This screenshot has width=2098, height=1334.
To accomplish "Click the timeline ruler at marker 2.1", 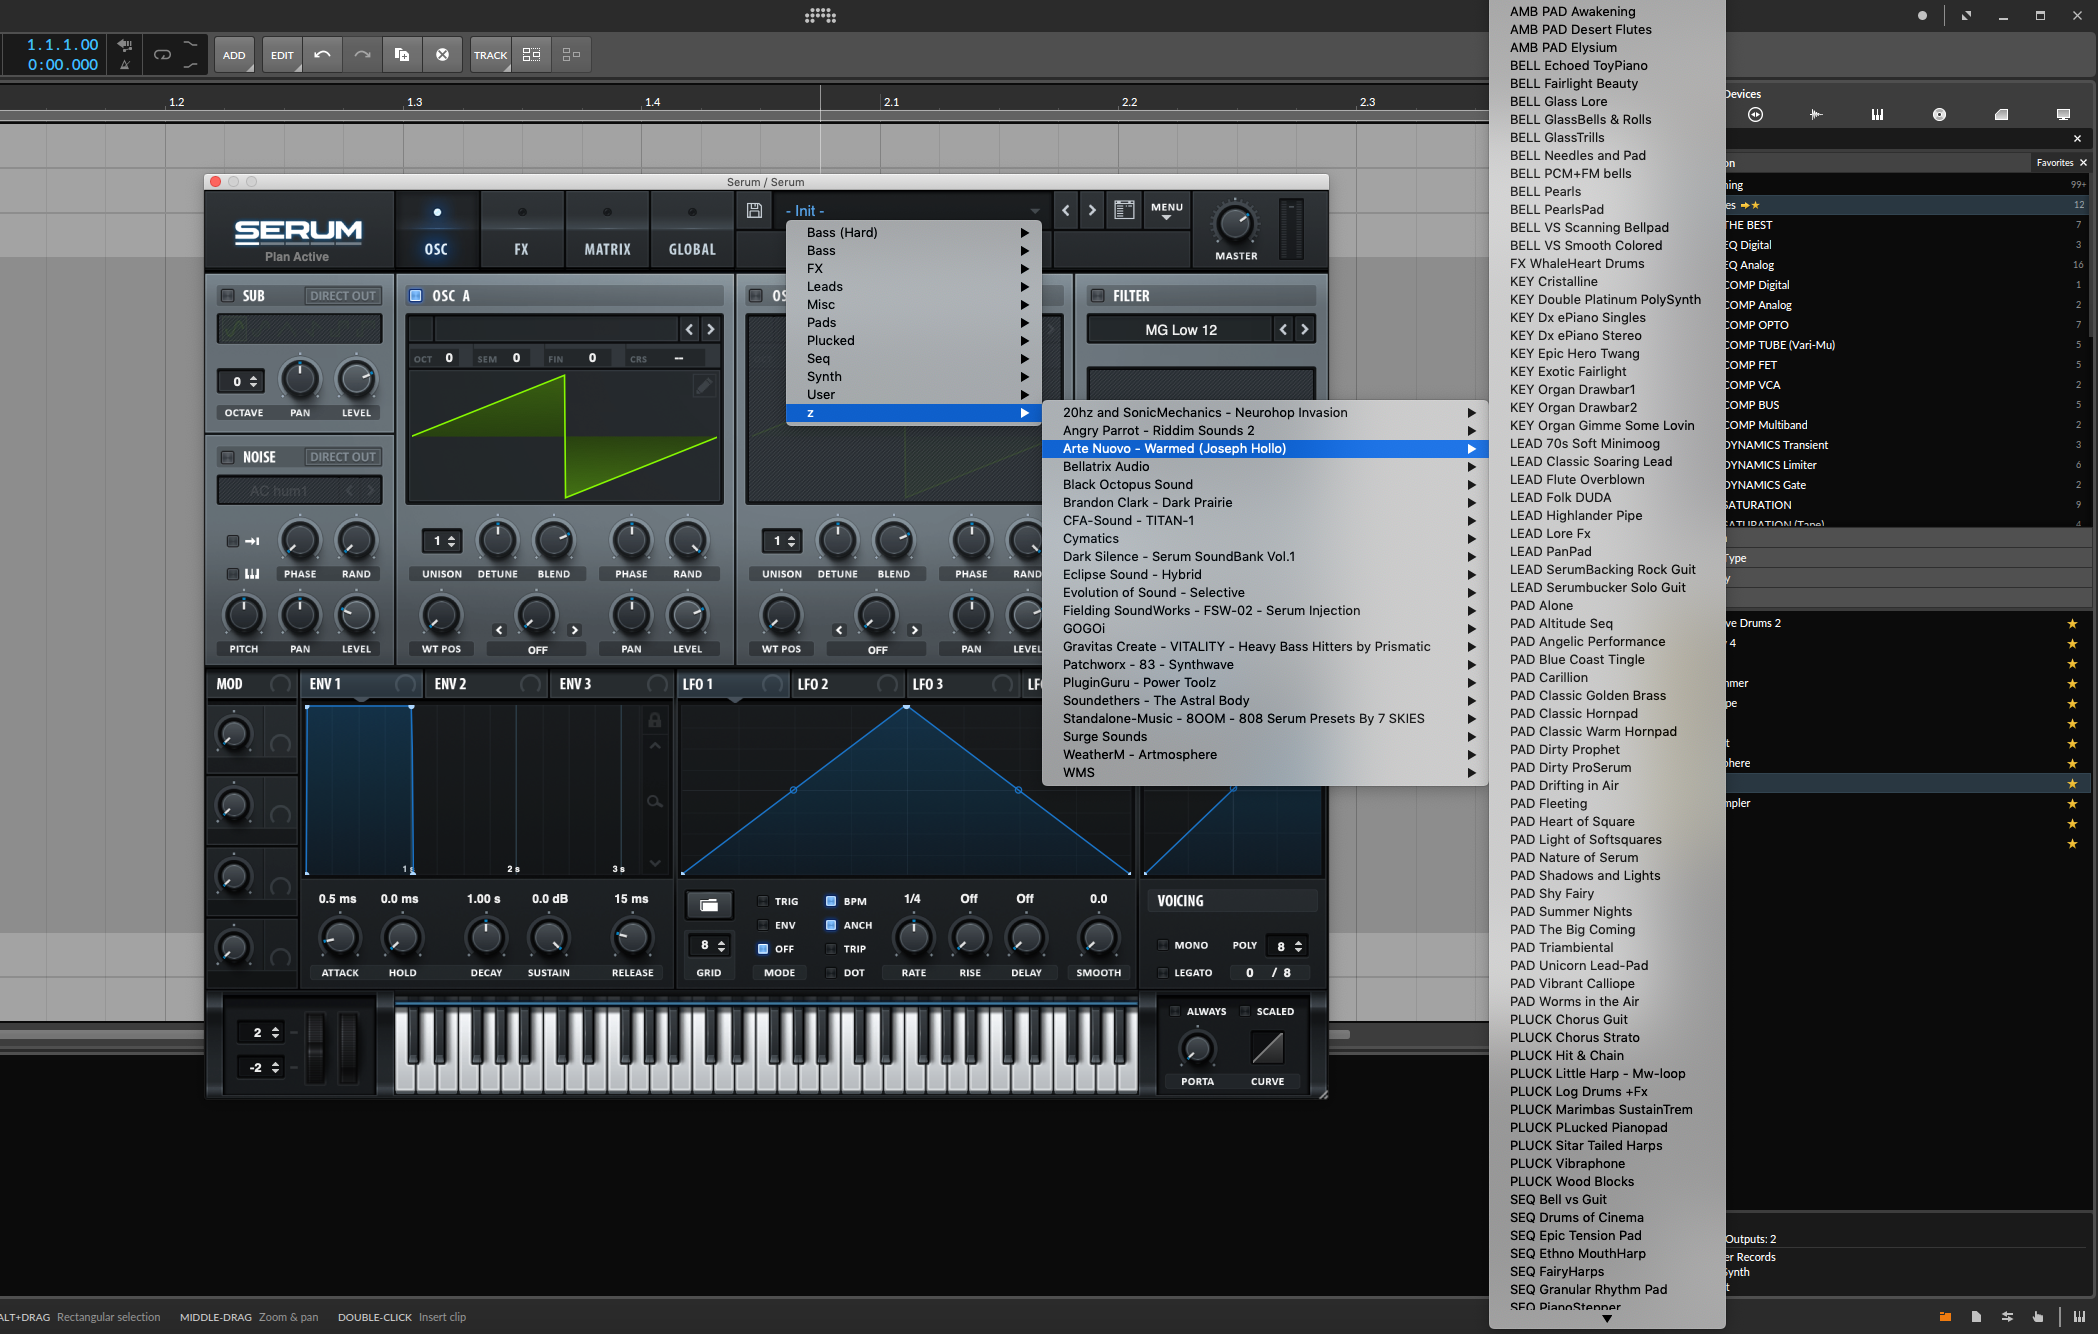I will point(891,102).
